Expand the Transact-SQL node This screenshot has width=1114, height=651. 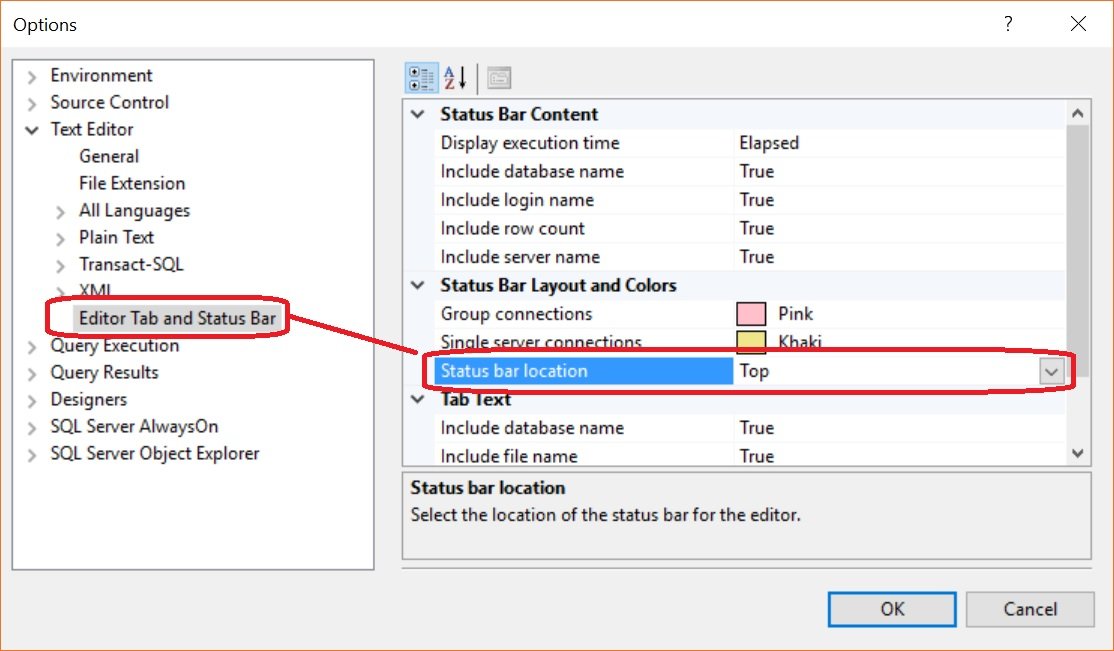pos(60,265)
